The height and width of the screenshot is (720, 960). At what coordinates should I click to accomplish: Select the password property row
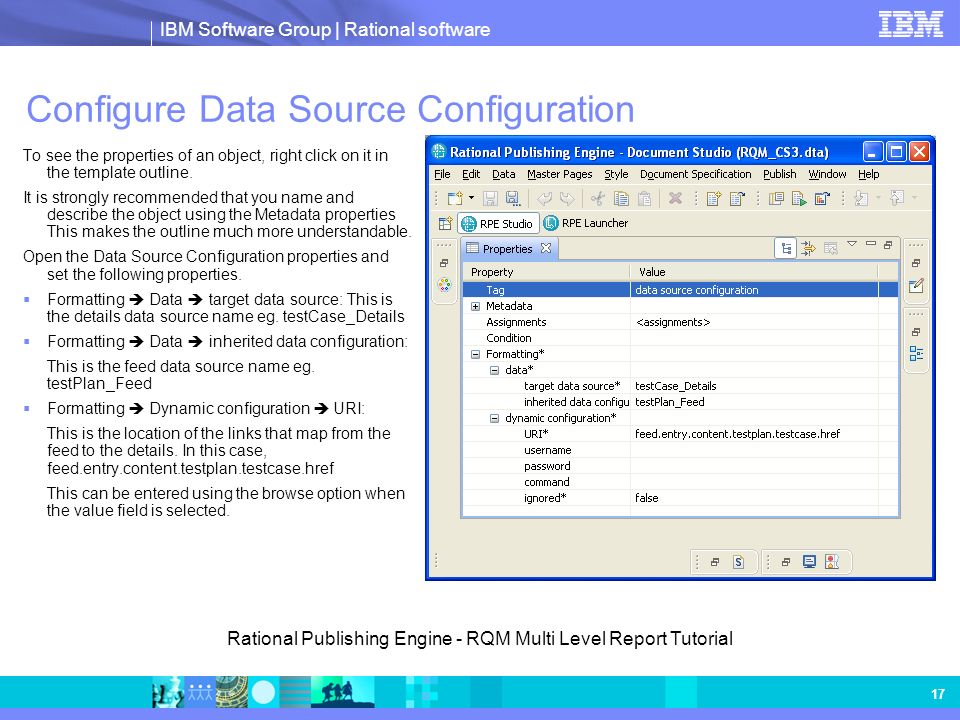click(x=680, y=466)
